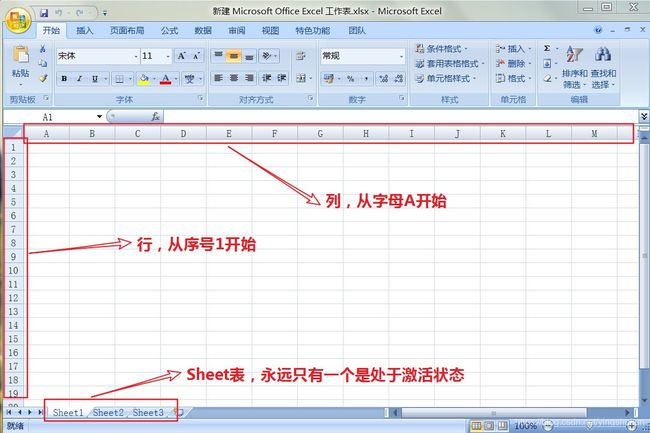Click the Copy icon
The height and width of the screenshot is (433, 650).
[x=43, y=63]
